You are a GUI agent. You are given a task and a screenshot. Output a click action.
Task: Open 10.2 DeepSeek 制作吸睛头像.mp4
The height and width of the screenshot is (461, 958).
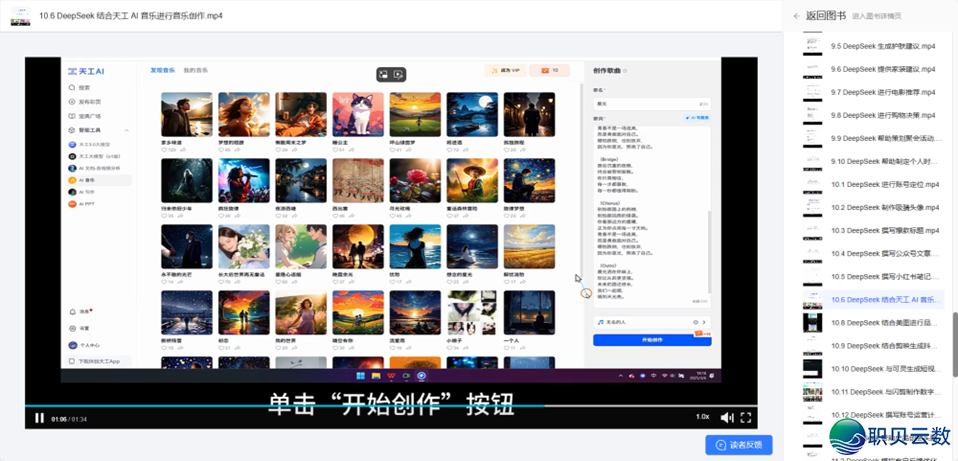[x=885, y=208]
